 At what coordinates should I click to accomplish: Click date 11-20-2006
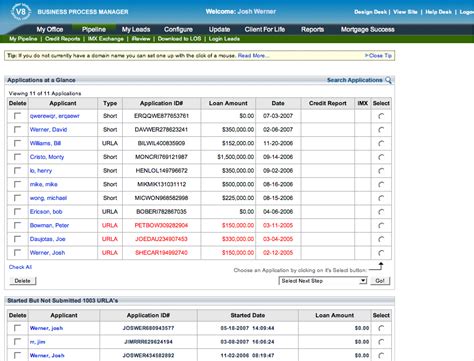point(278,143)
